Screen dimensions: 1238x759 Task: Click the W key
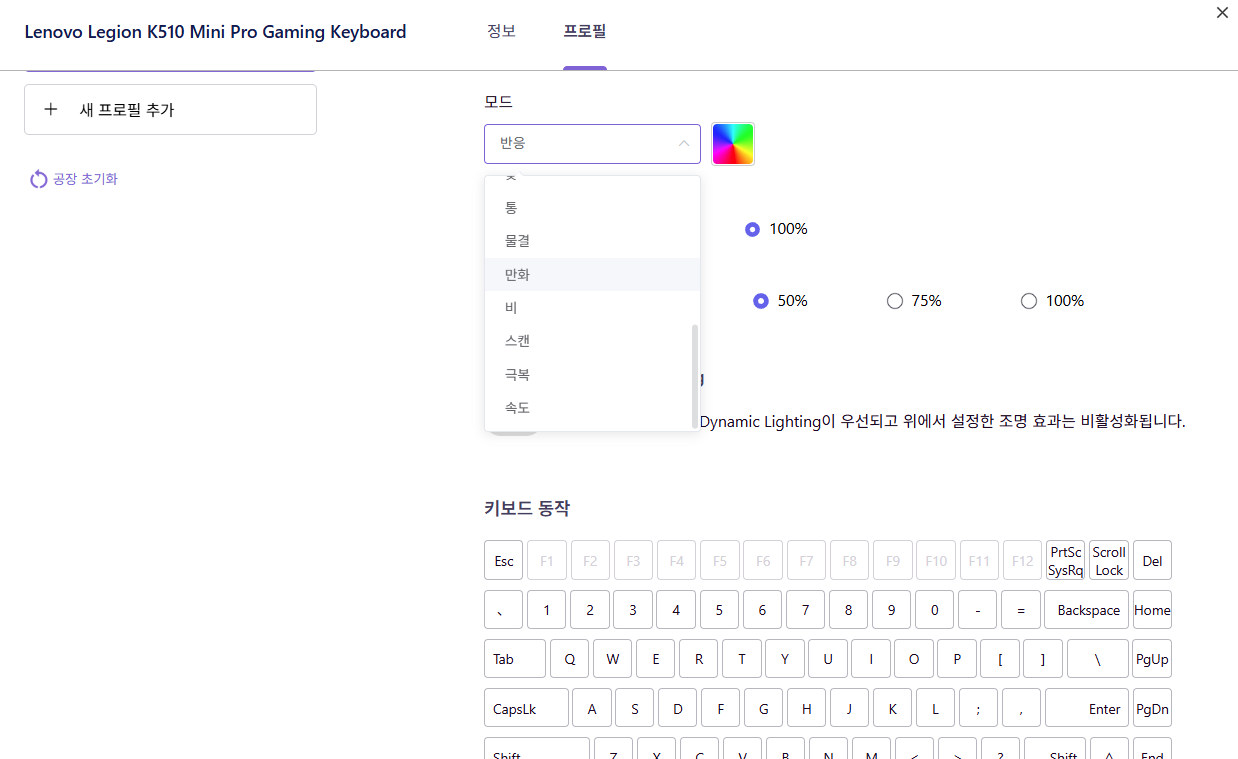click(x=613, y=659)
